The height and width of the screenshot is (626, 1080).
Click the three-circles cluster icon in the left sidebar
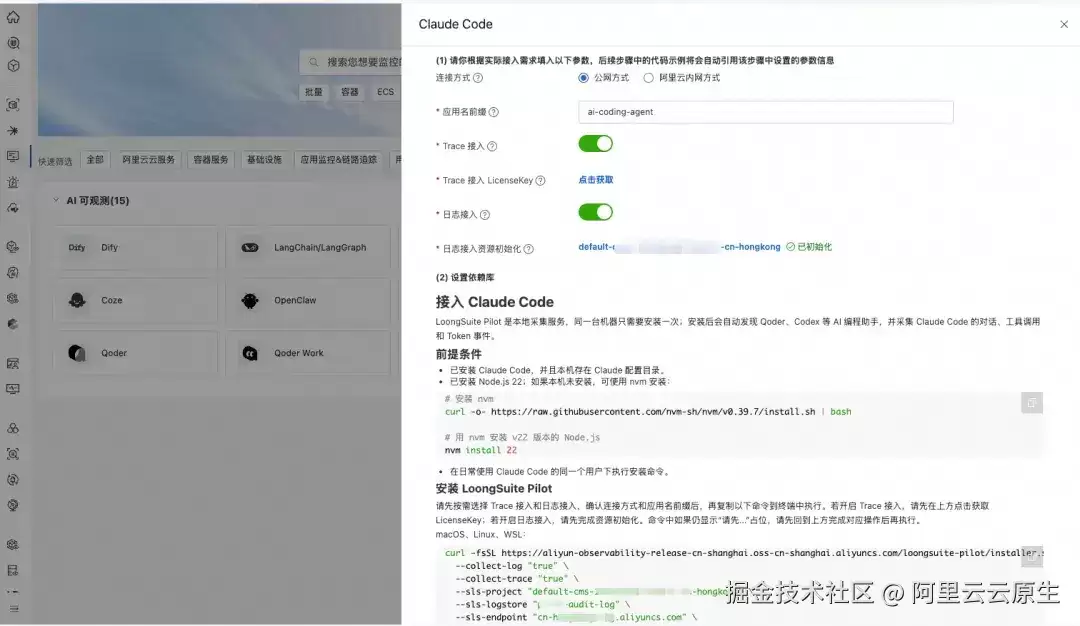click(x=13, y=428)
